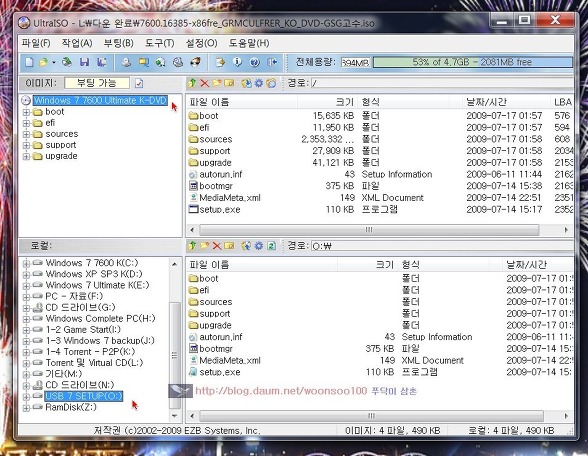Screen dimensions: 588x456
Task: Expand the upgrade folder in image tree
Action: coord(26,156)
